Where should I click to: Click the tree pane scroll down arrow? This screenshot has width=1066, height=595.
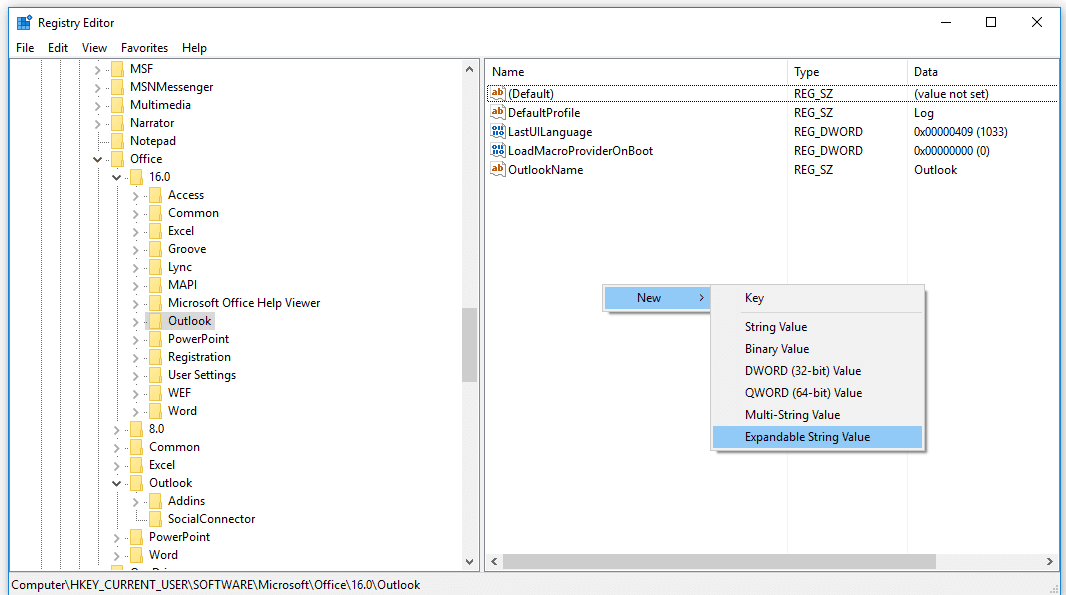(x=469, y=562)
